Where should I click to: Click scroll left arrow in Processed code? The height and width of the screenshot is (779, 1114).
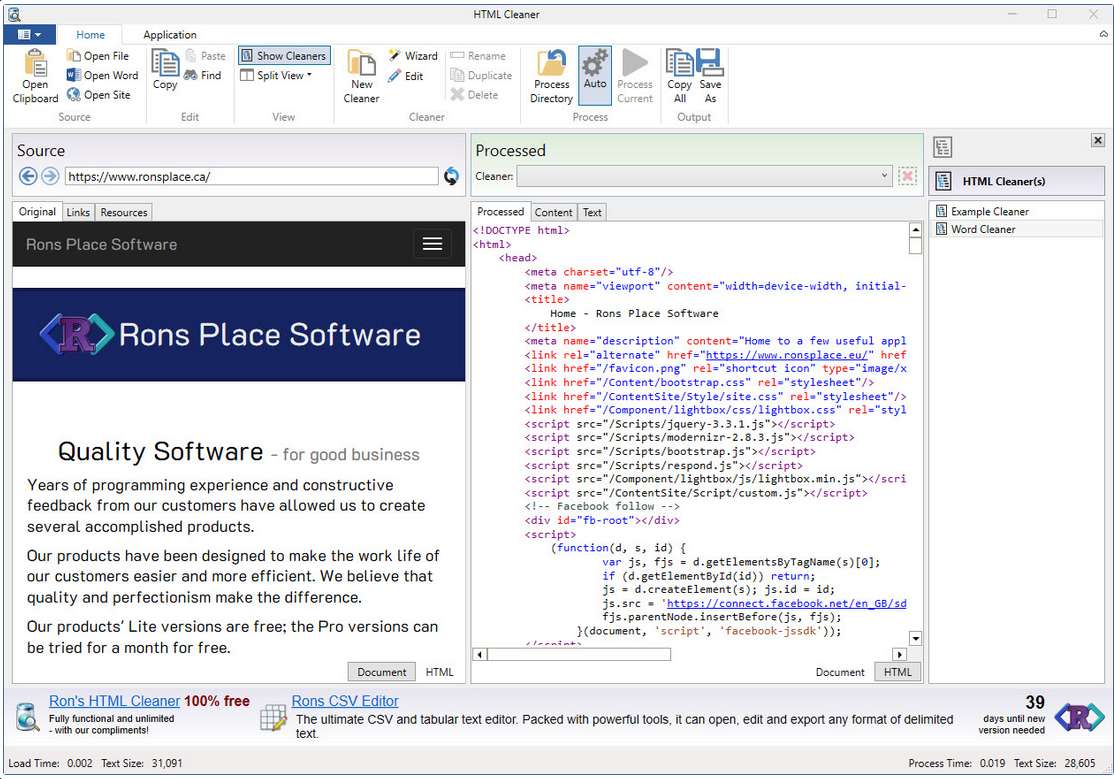480,654
